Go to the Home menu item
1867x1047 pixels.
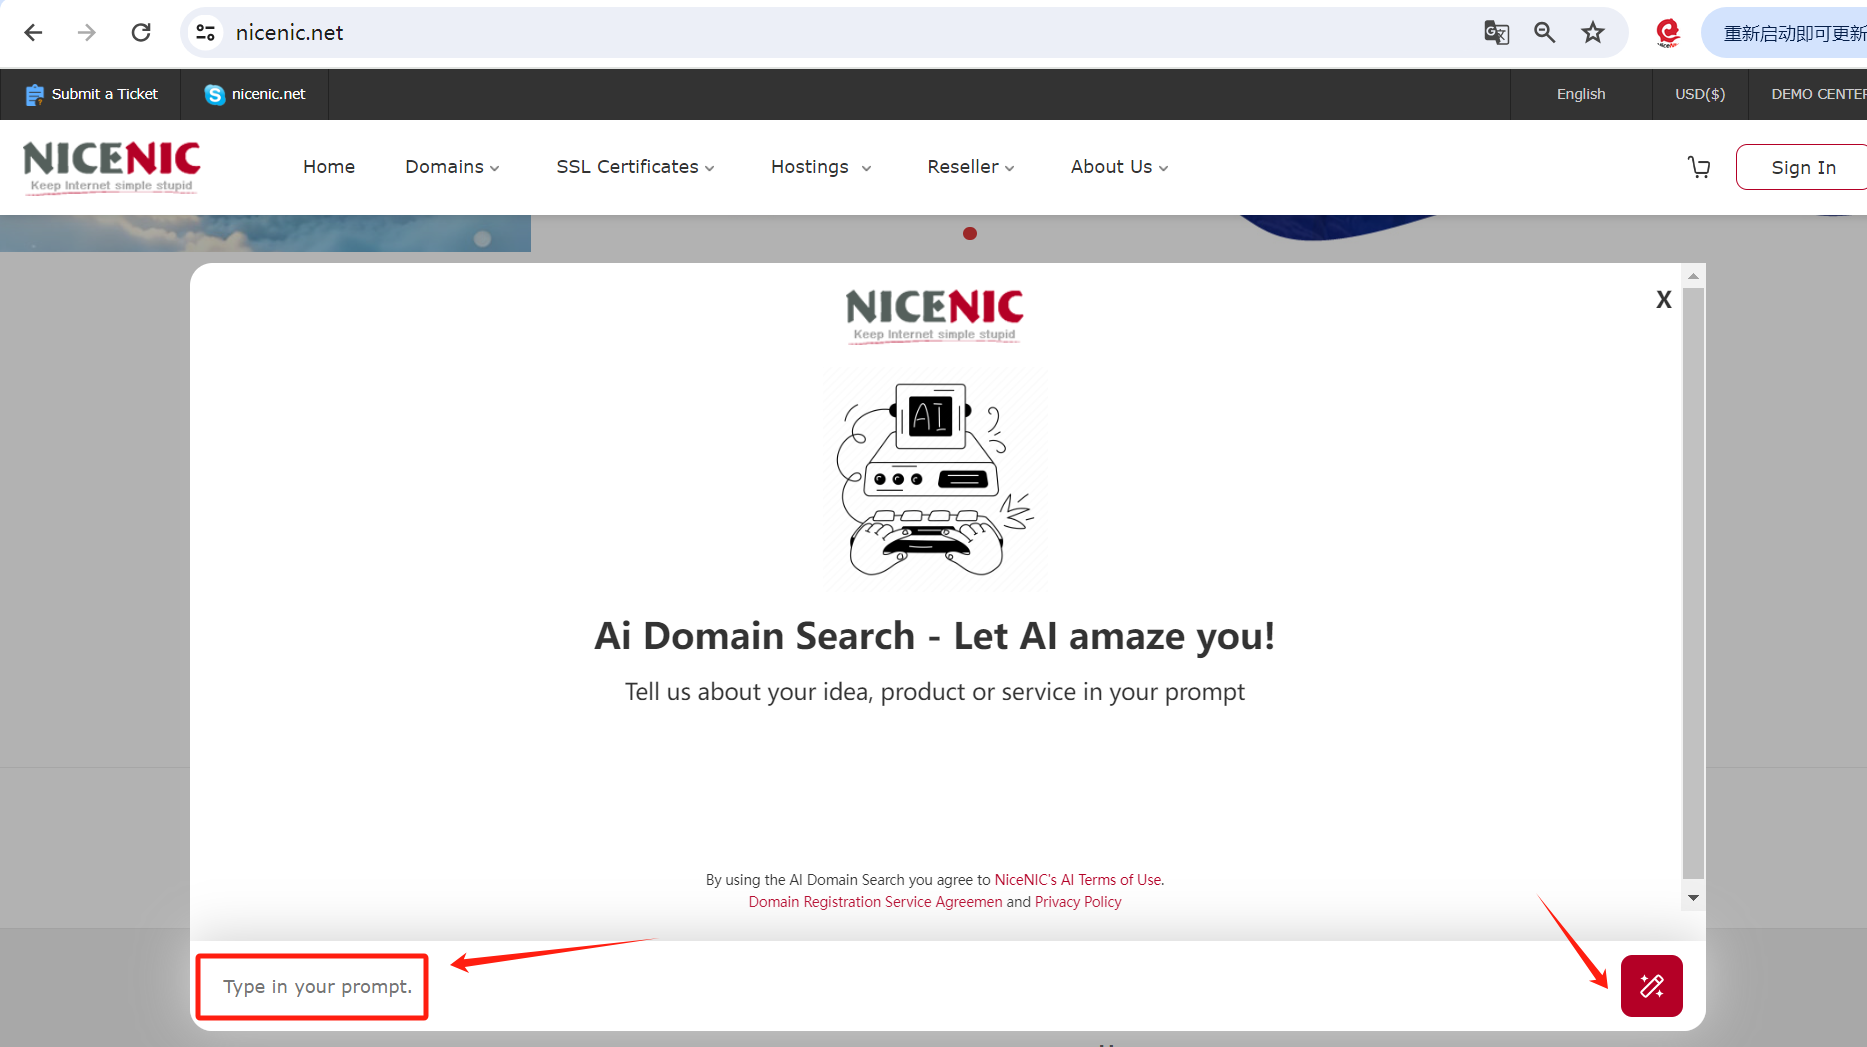pyautogui.click(x=329, y=167)
